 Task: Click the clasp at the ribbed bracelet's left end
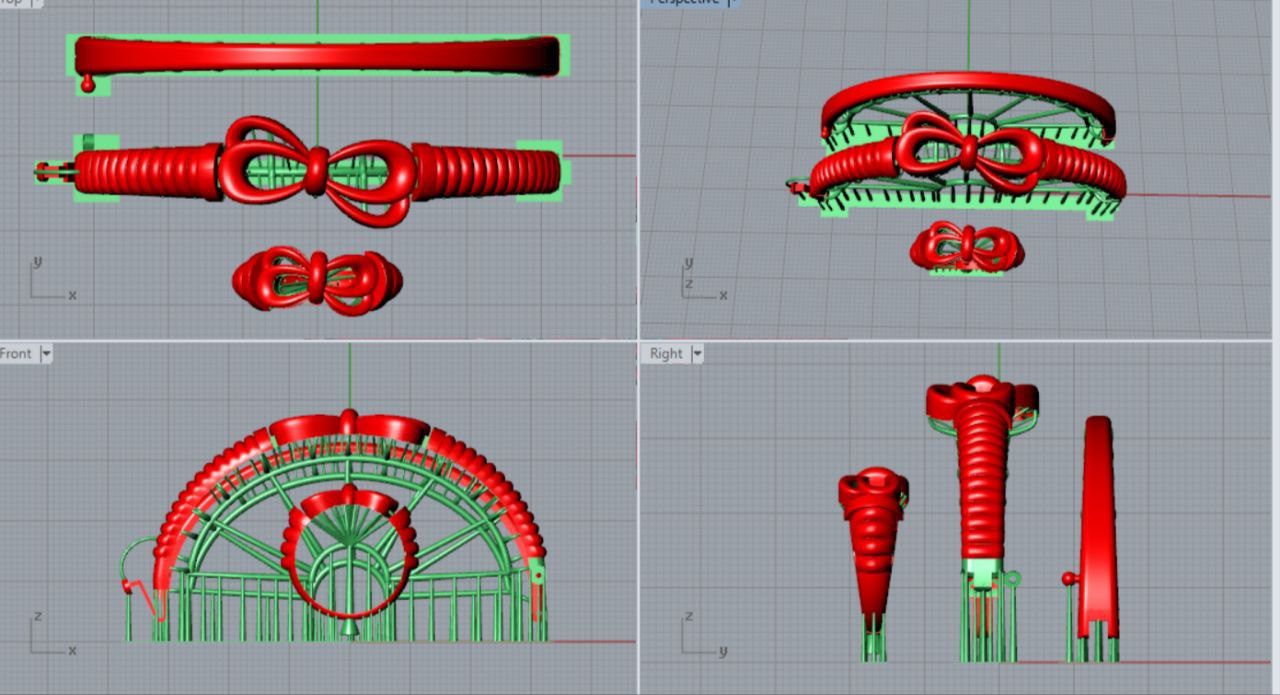(50, 172)
